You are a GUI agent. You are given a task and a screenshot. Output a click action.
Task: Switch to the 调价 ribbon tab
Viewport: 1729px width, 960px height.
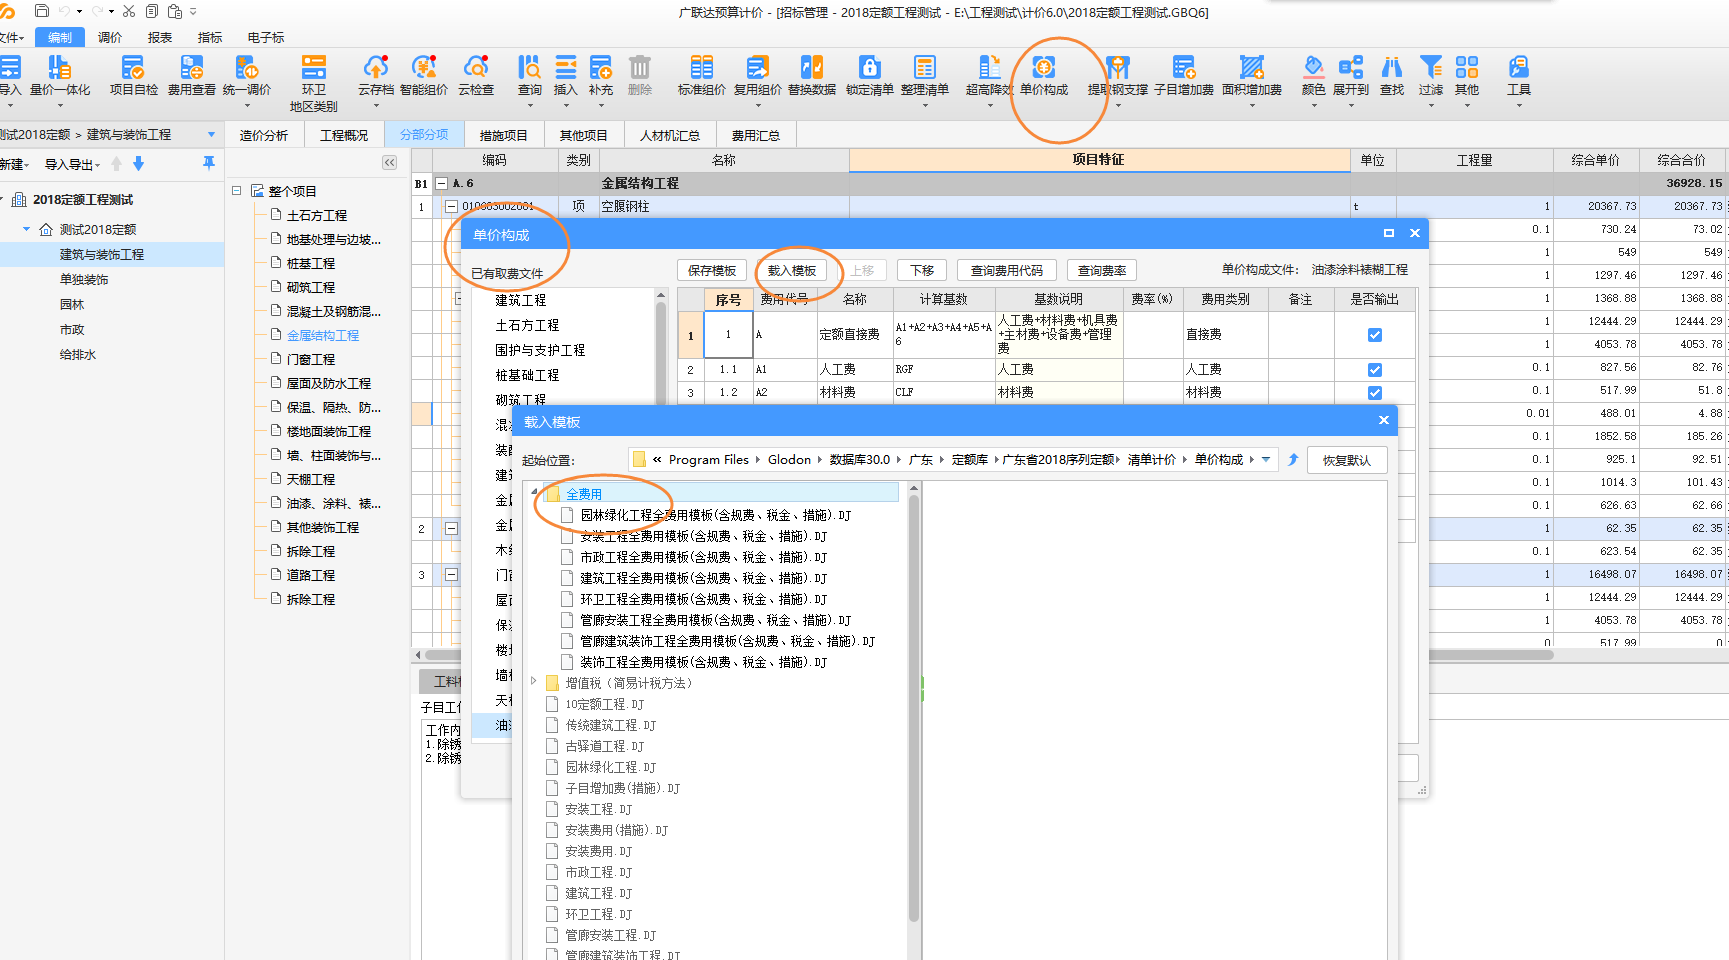[x=110, y=37]
